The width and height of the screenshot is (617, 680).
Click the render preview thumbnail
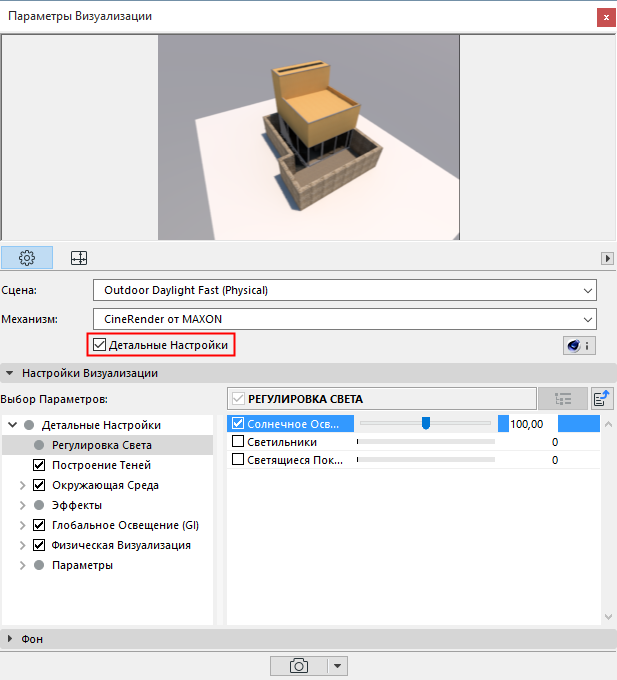coord(309,137)
